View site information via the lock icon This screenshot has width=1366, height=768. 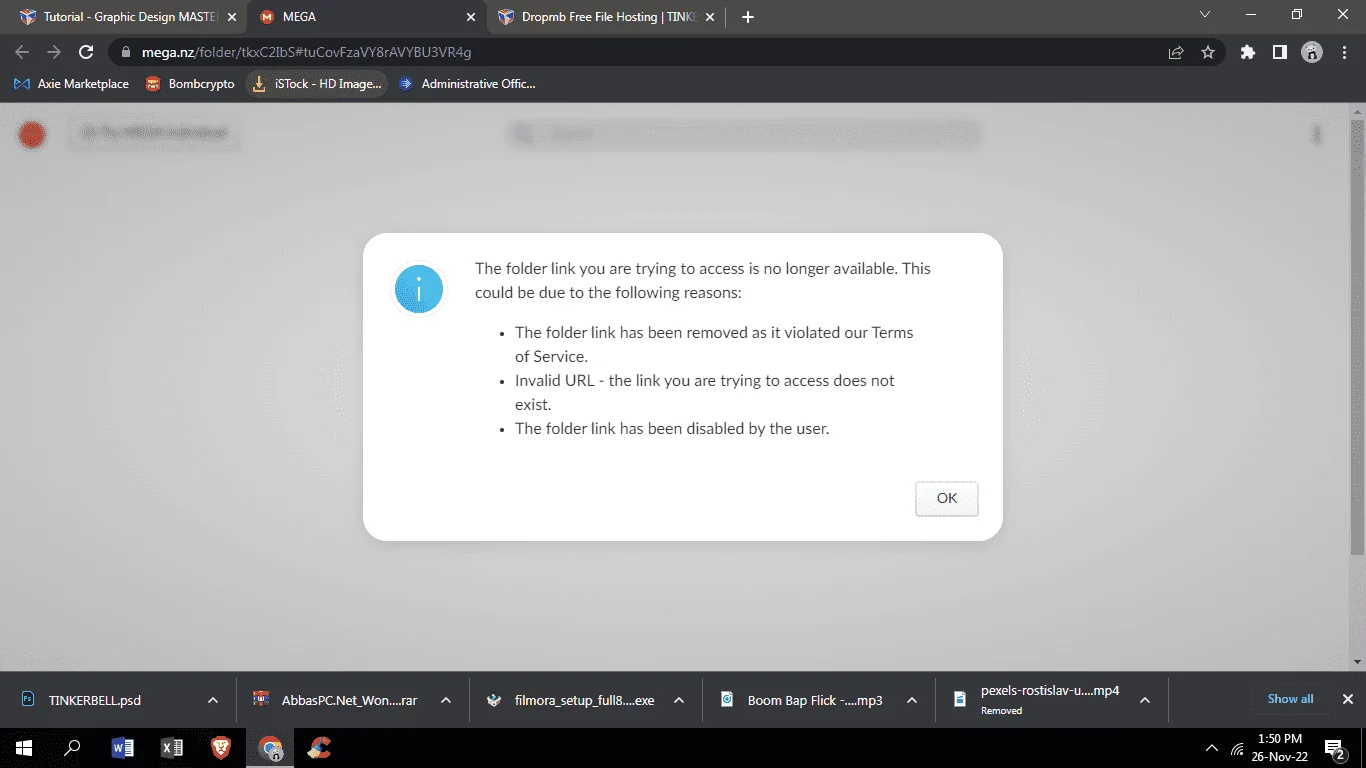(x=126, y=52)
